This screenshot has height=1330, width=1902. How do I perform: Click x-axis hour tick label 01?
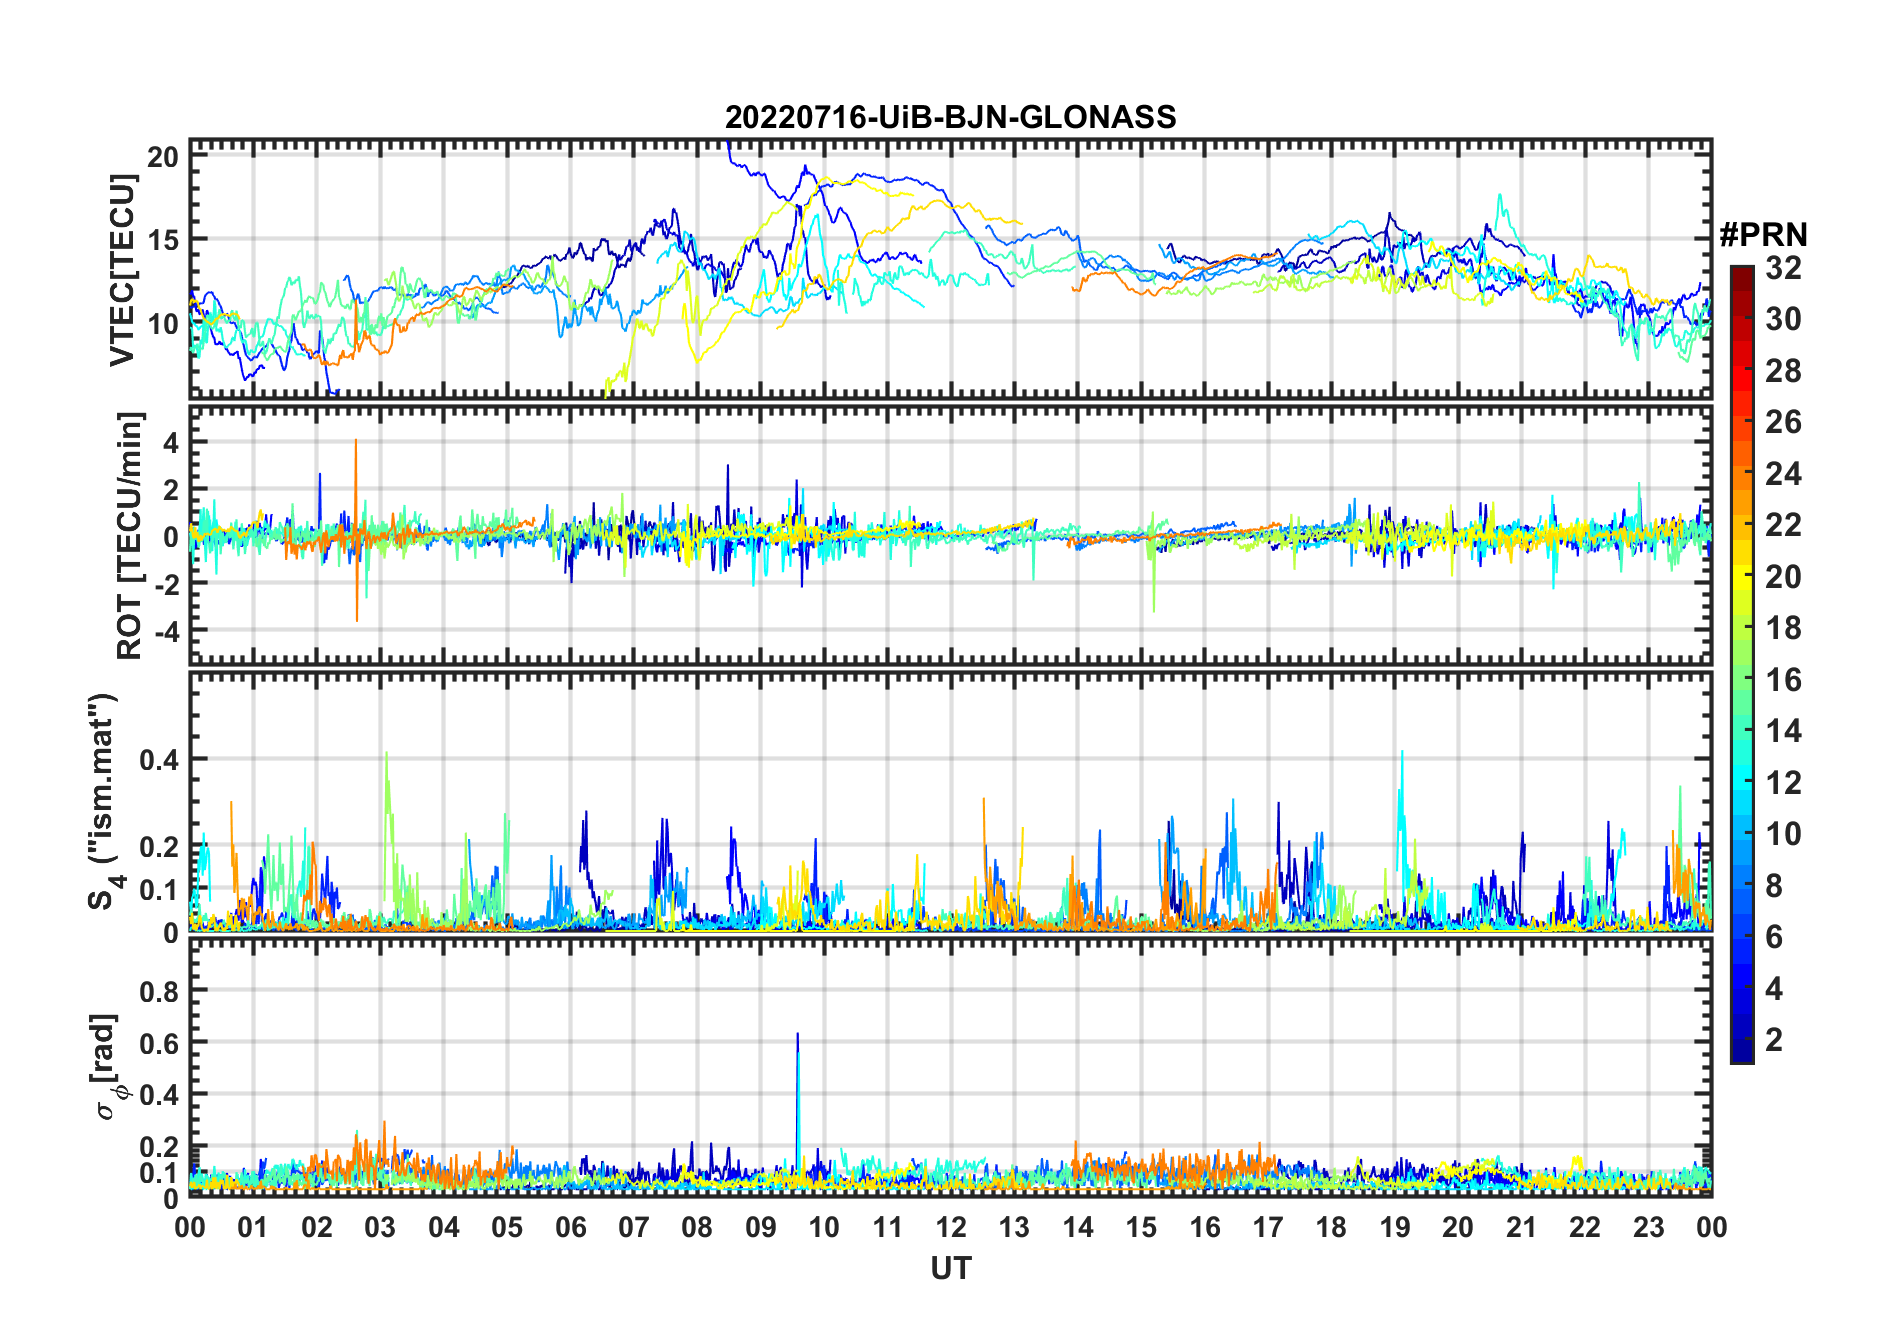[x=253, y=1227]
